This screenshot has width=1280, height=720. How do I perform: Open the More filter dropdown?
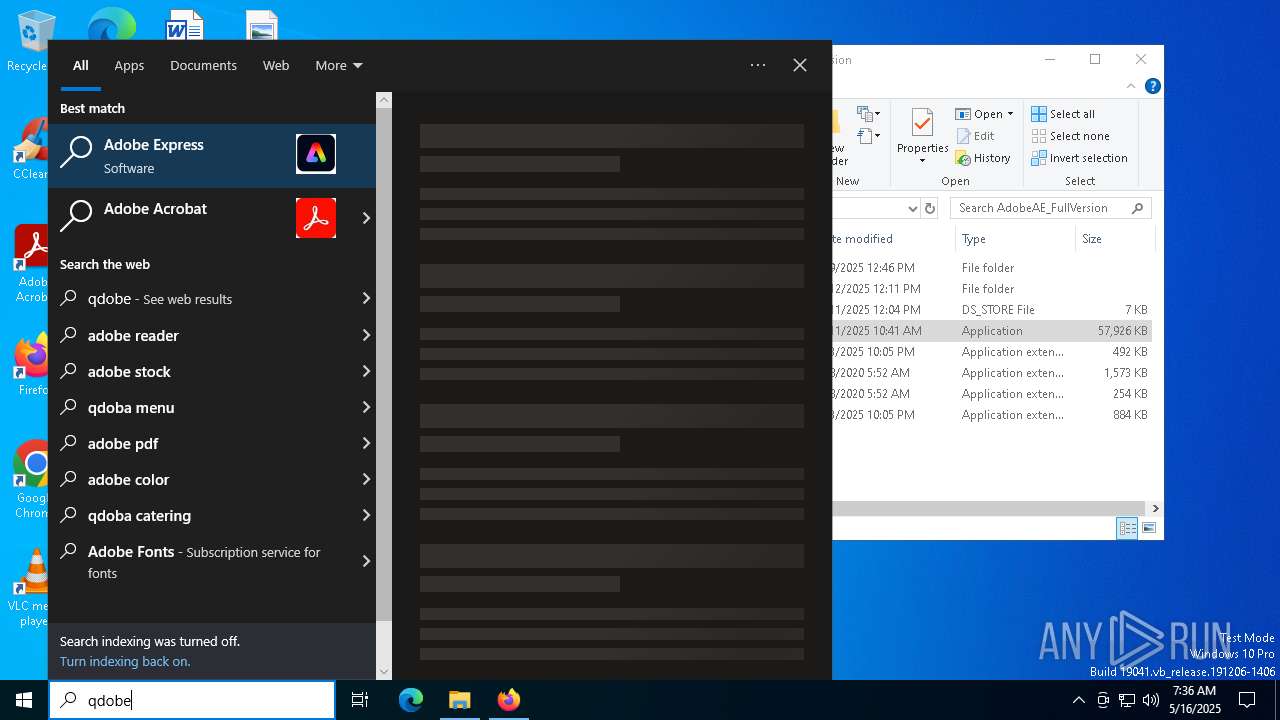(x=339, y=65)
